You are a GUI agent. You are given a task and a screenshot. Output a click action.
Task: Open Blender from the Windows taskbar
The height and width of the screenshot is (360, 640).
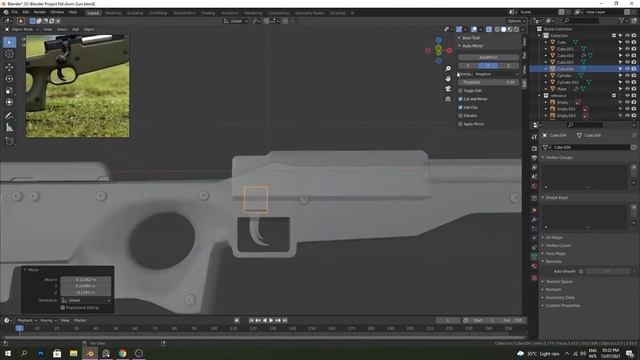point(90,353)
